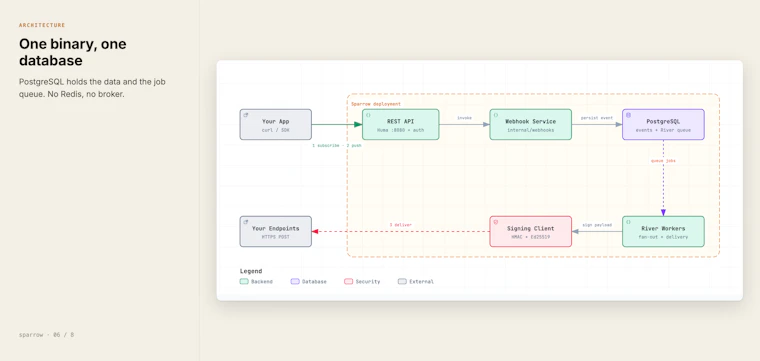Viewport: 760px width, 361px height.
Task: Select the gray External legend swatch
Action: pos(402,282)
